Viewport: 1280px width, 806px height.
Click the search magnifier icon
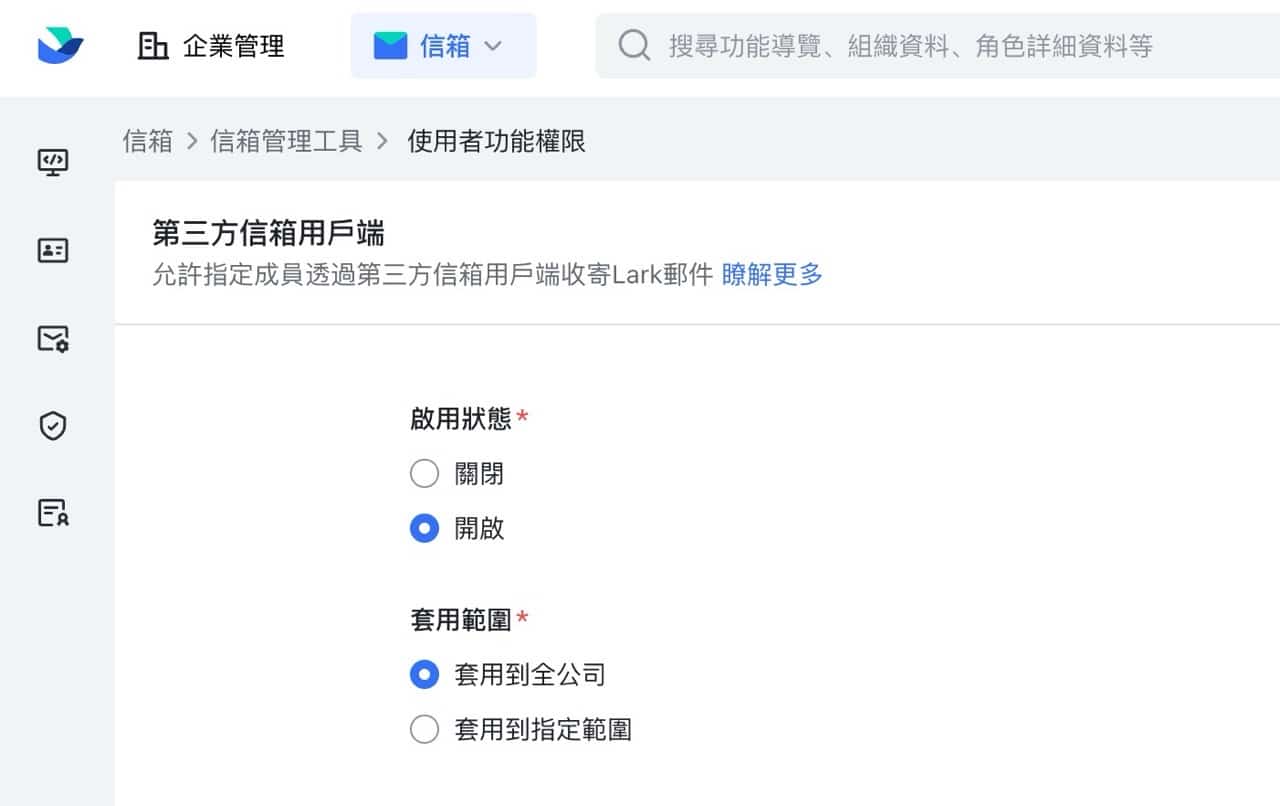coord(634,46)
